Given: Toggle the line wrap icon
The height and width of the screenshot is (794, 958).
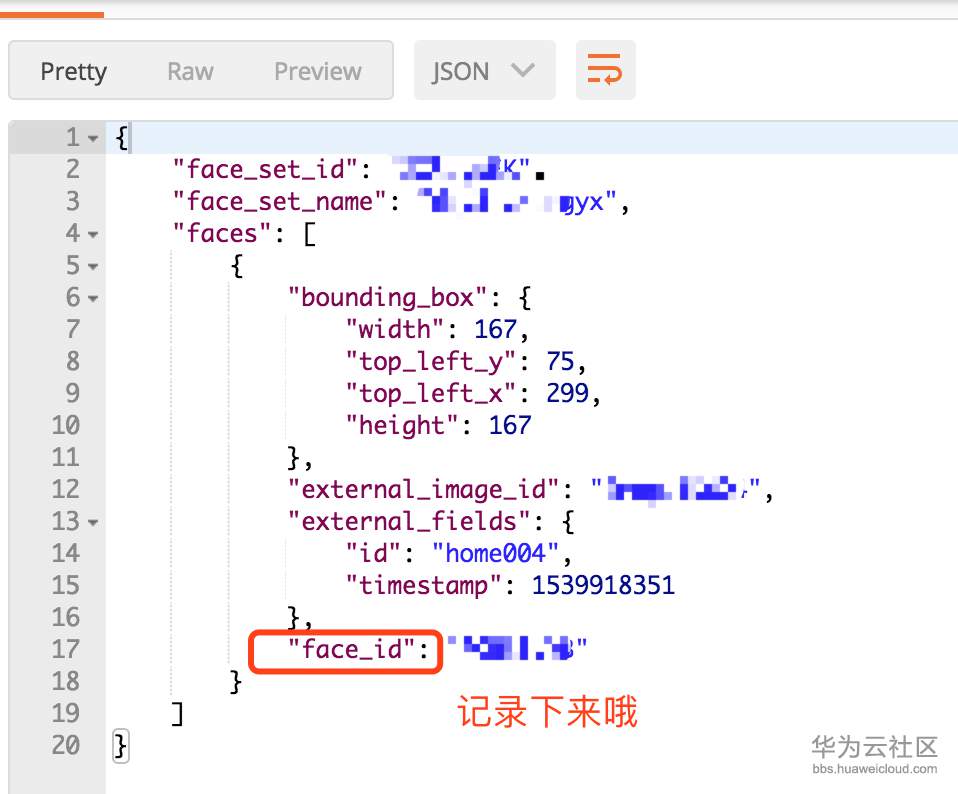Looking at the screenshot, I should coord(605,70).
